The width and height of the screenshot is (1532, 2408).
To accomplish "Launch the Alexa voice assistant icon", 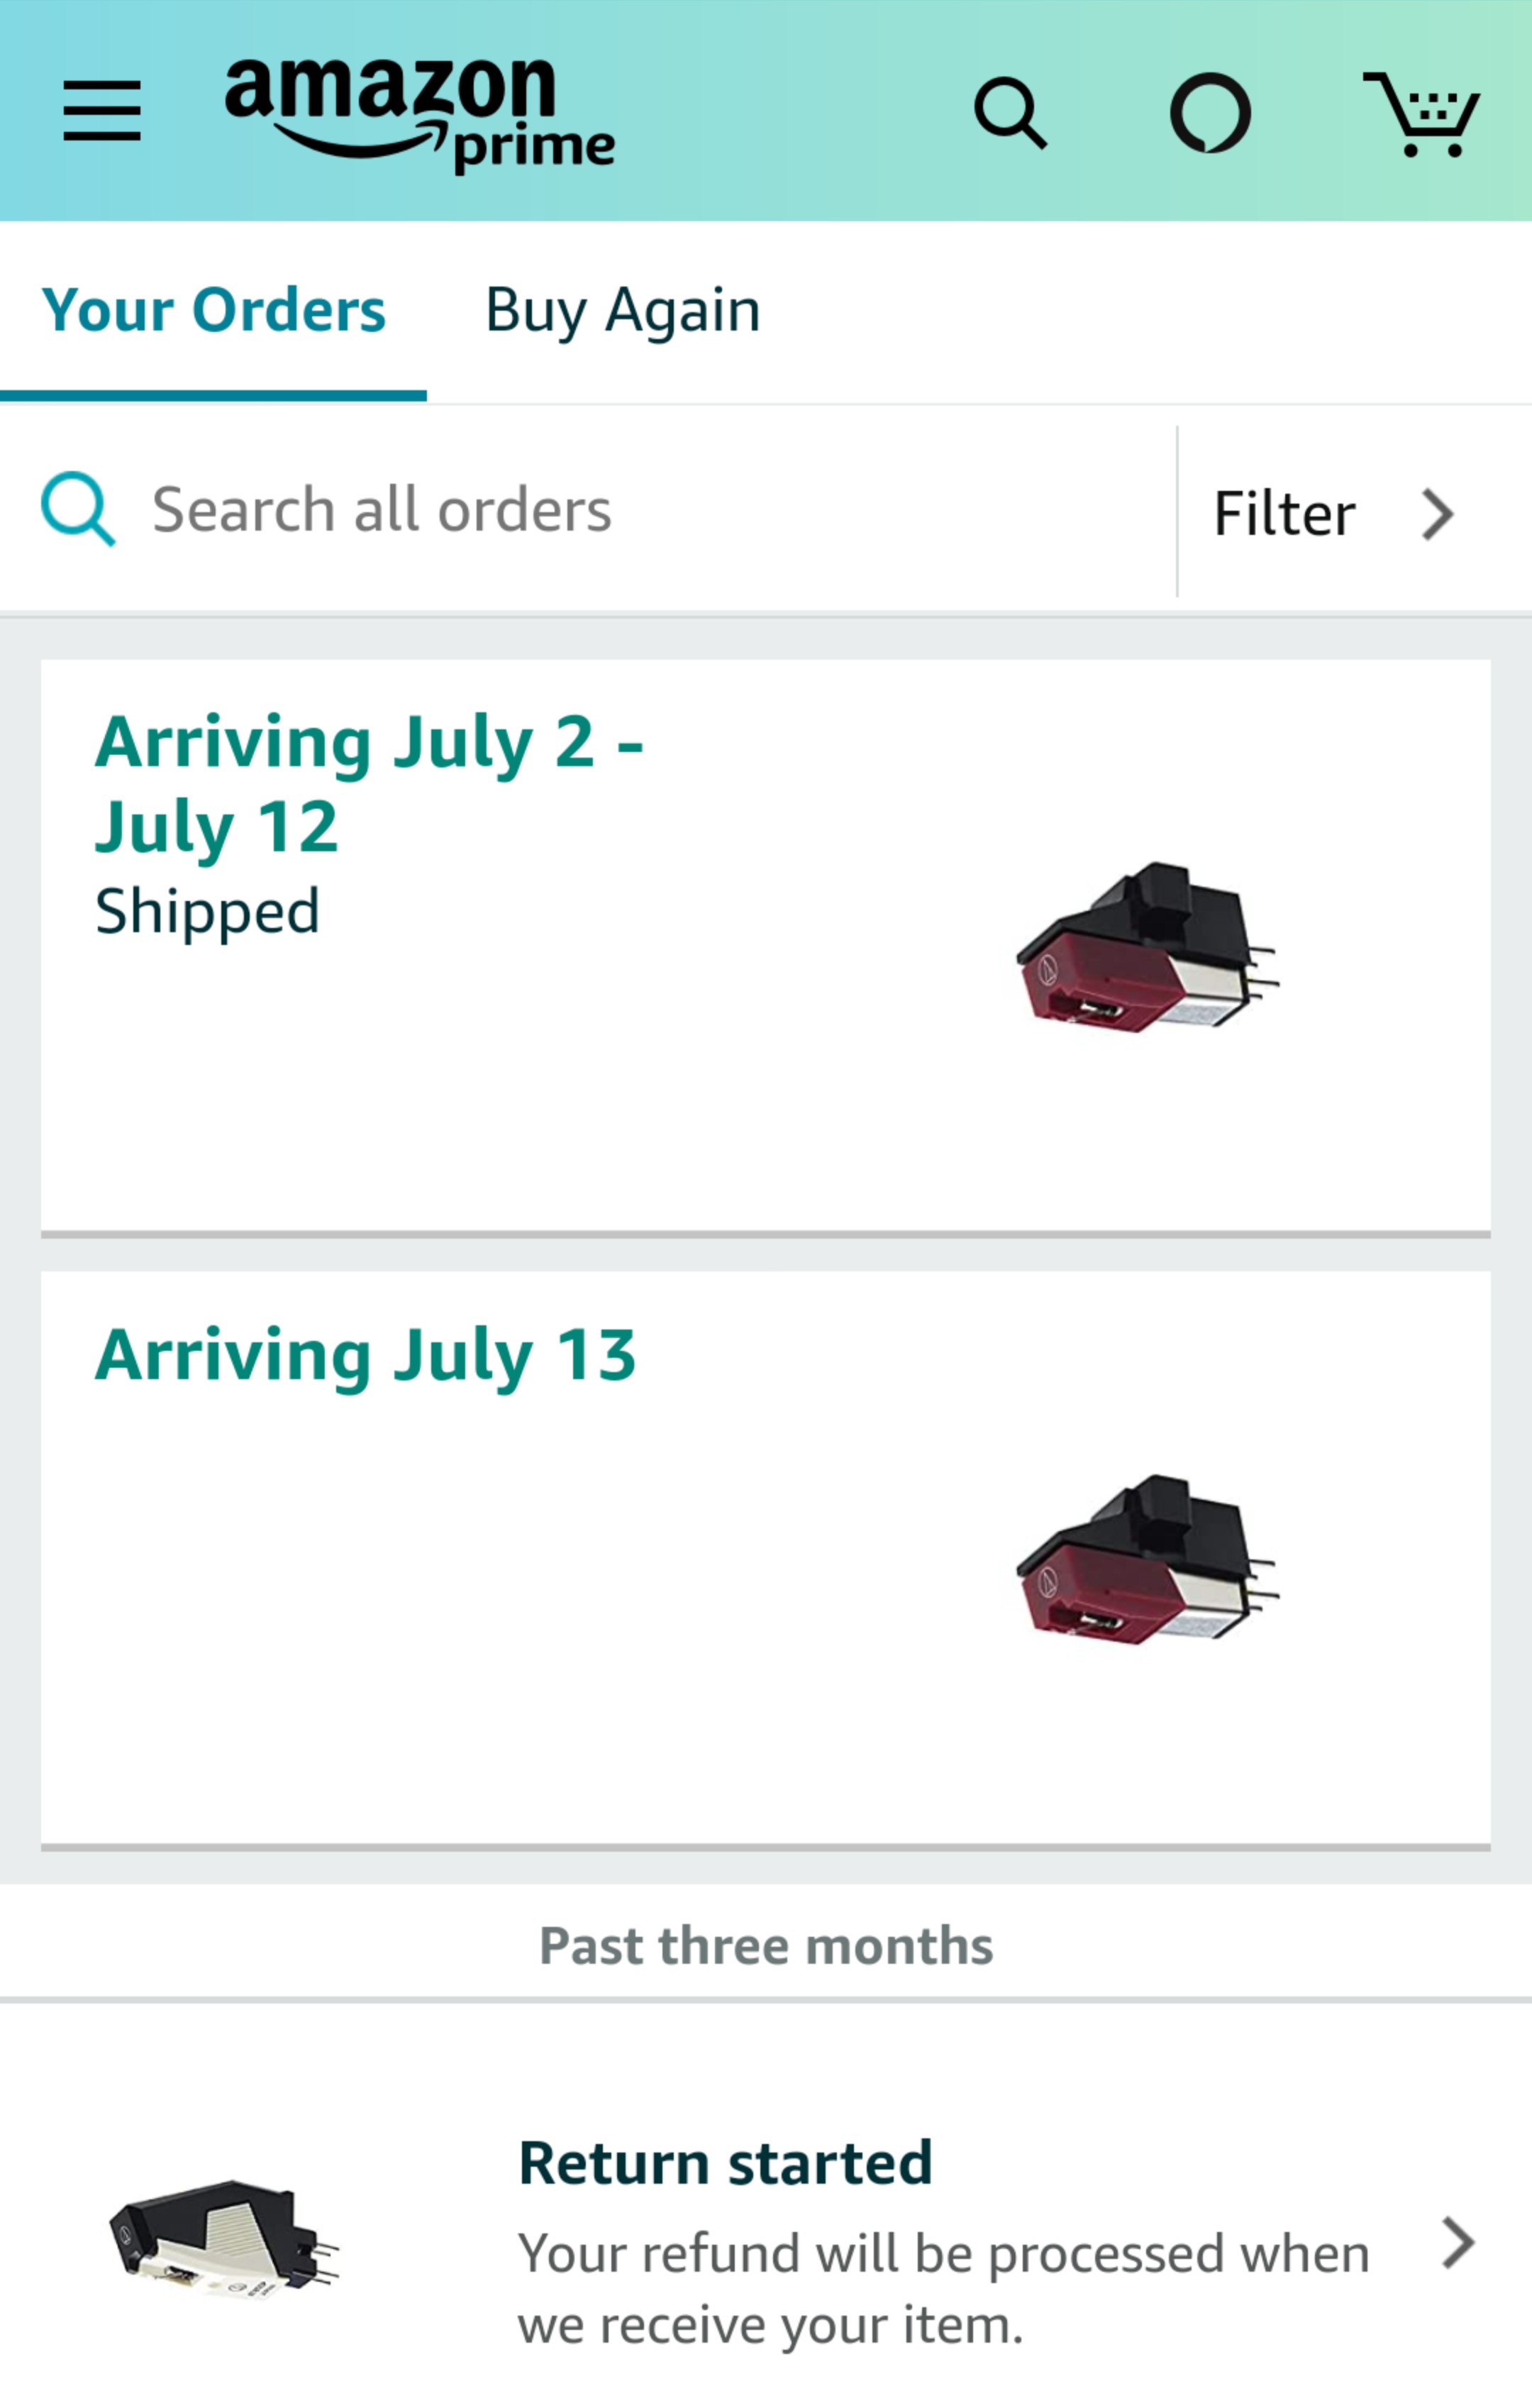I will point(1210,113).
